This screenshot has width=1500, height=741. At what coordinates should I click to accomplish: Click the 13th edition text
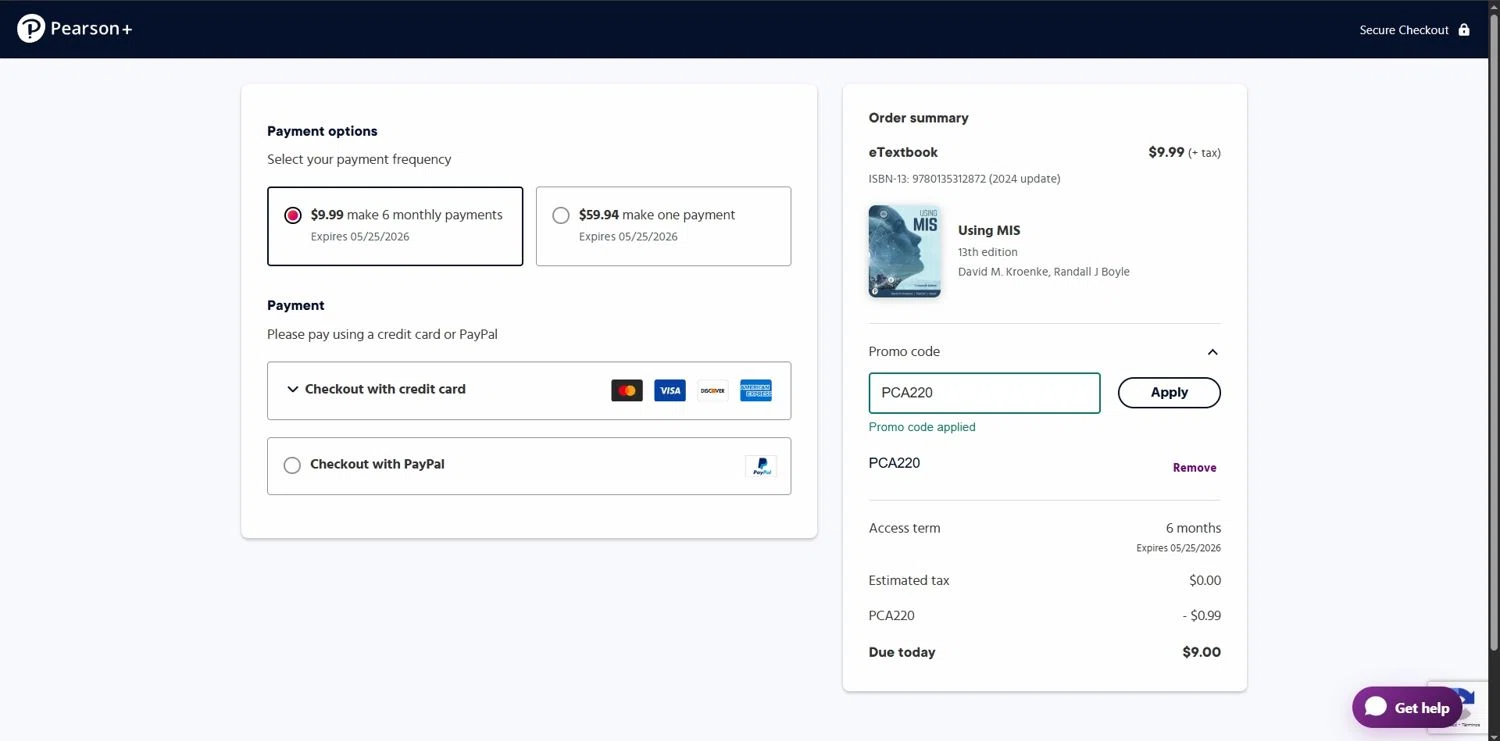(988, 252)
